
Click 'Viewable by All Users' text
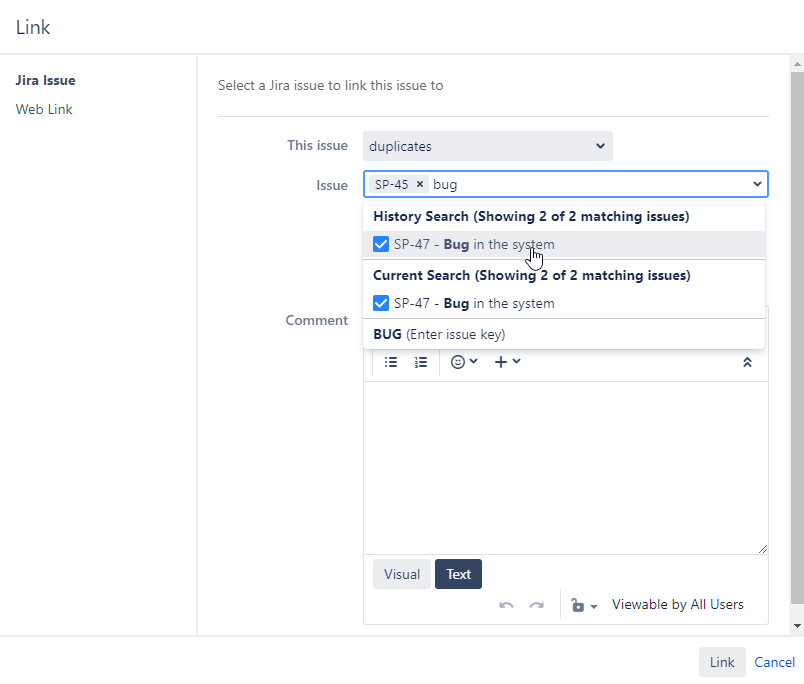677,605
